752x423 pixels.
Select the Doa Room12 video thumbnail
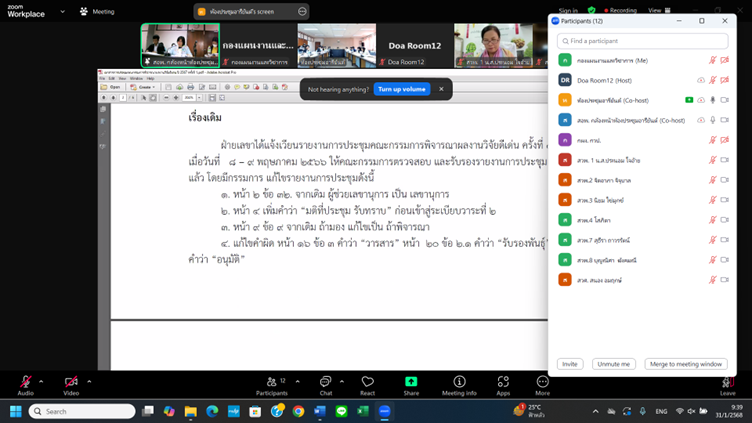[414, 46]
